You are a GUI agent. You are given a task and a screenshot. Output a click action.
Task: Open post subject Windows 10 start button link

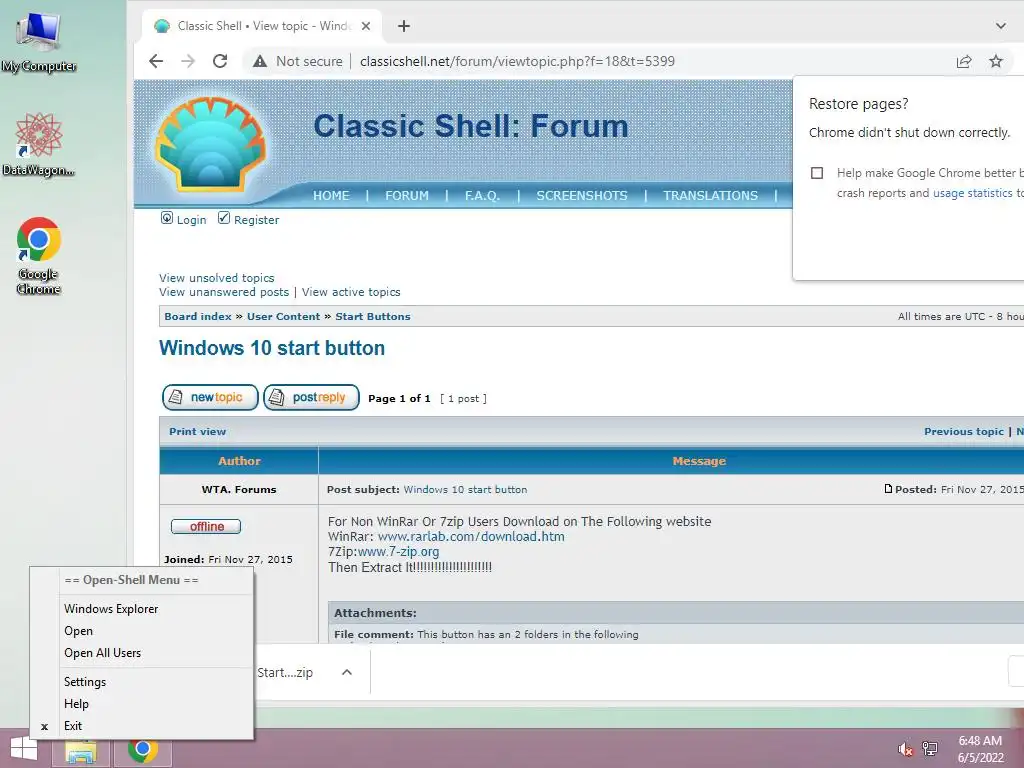point(465,490)
